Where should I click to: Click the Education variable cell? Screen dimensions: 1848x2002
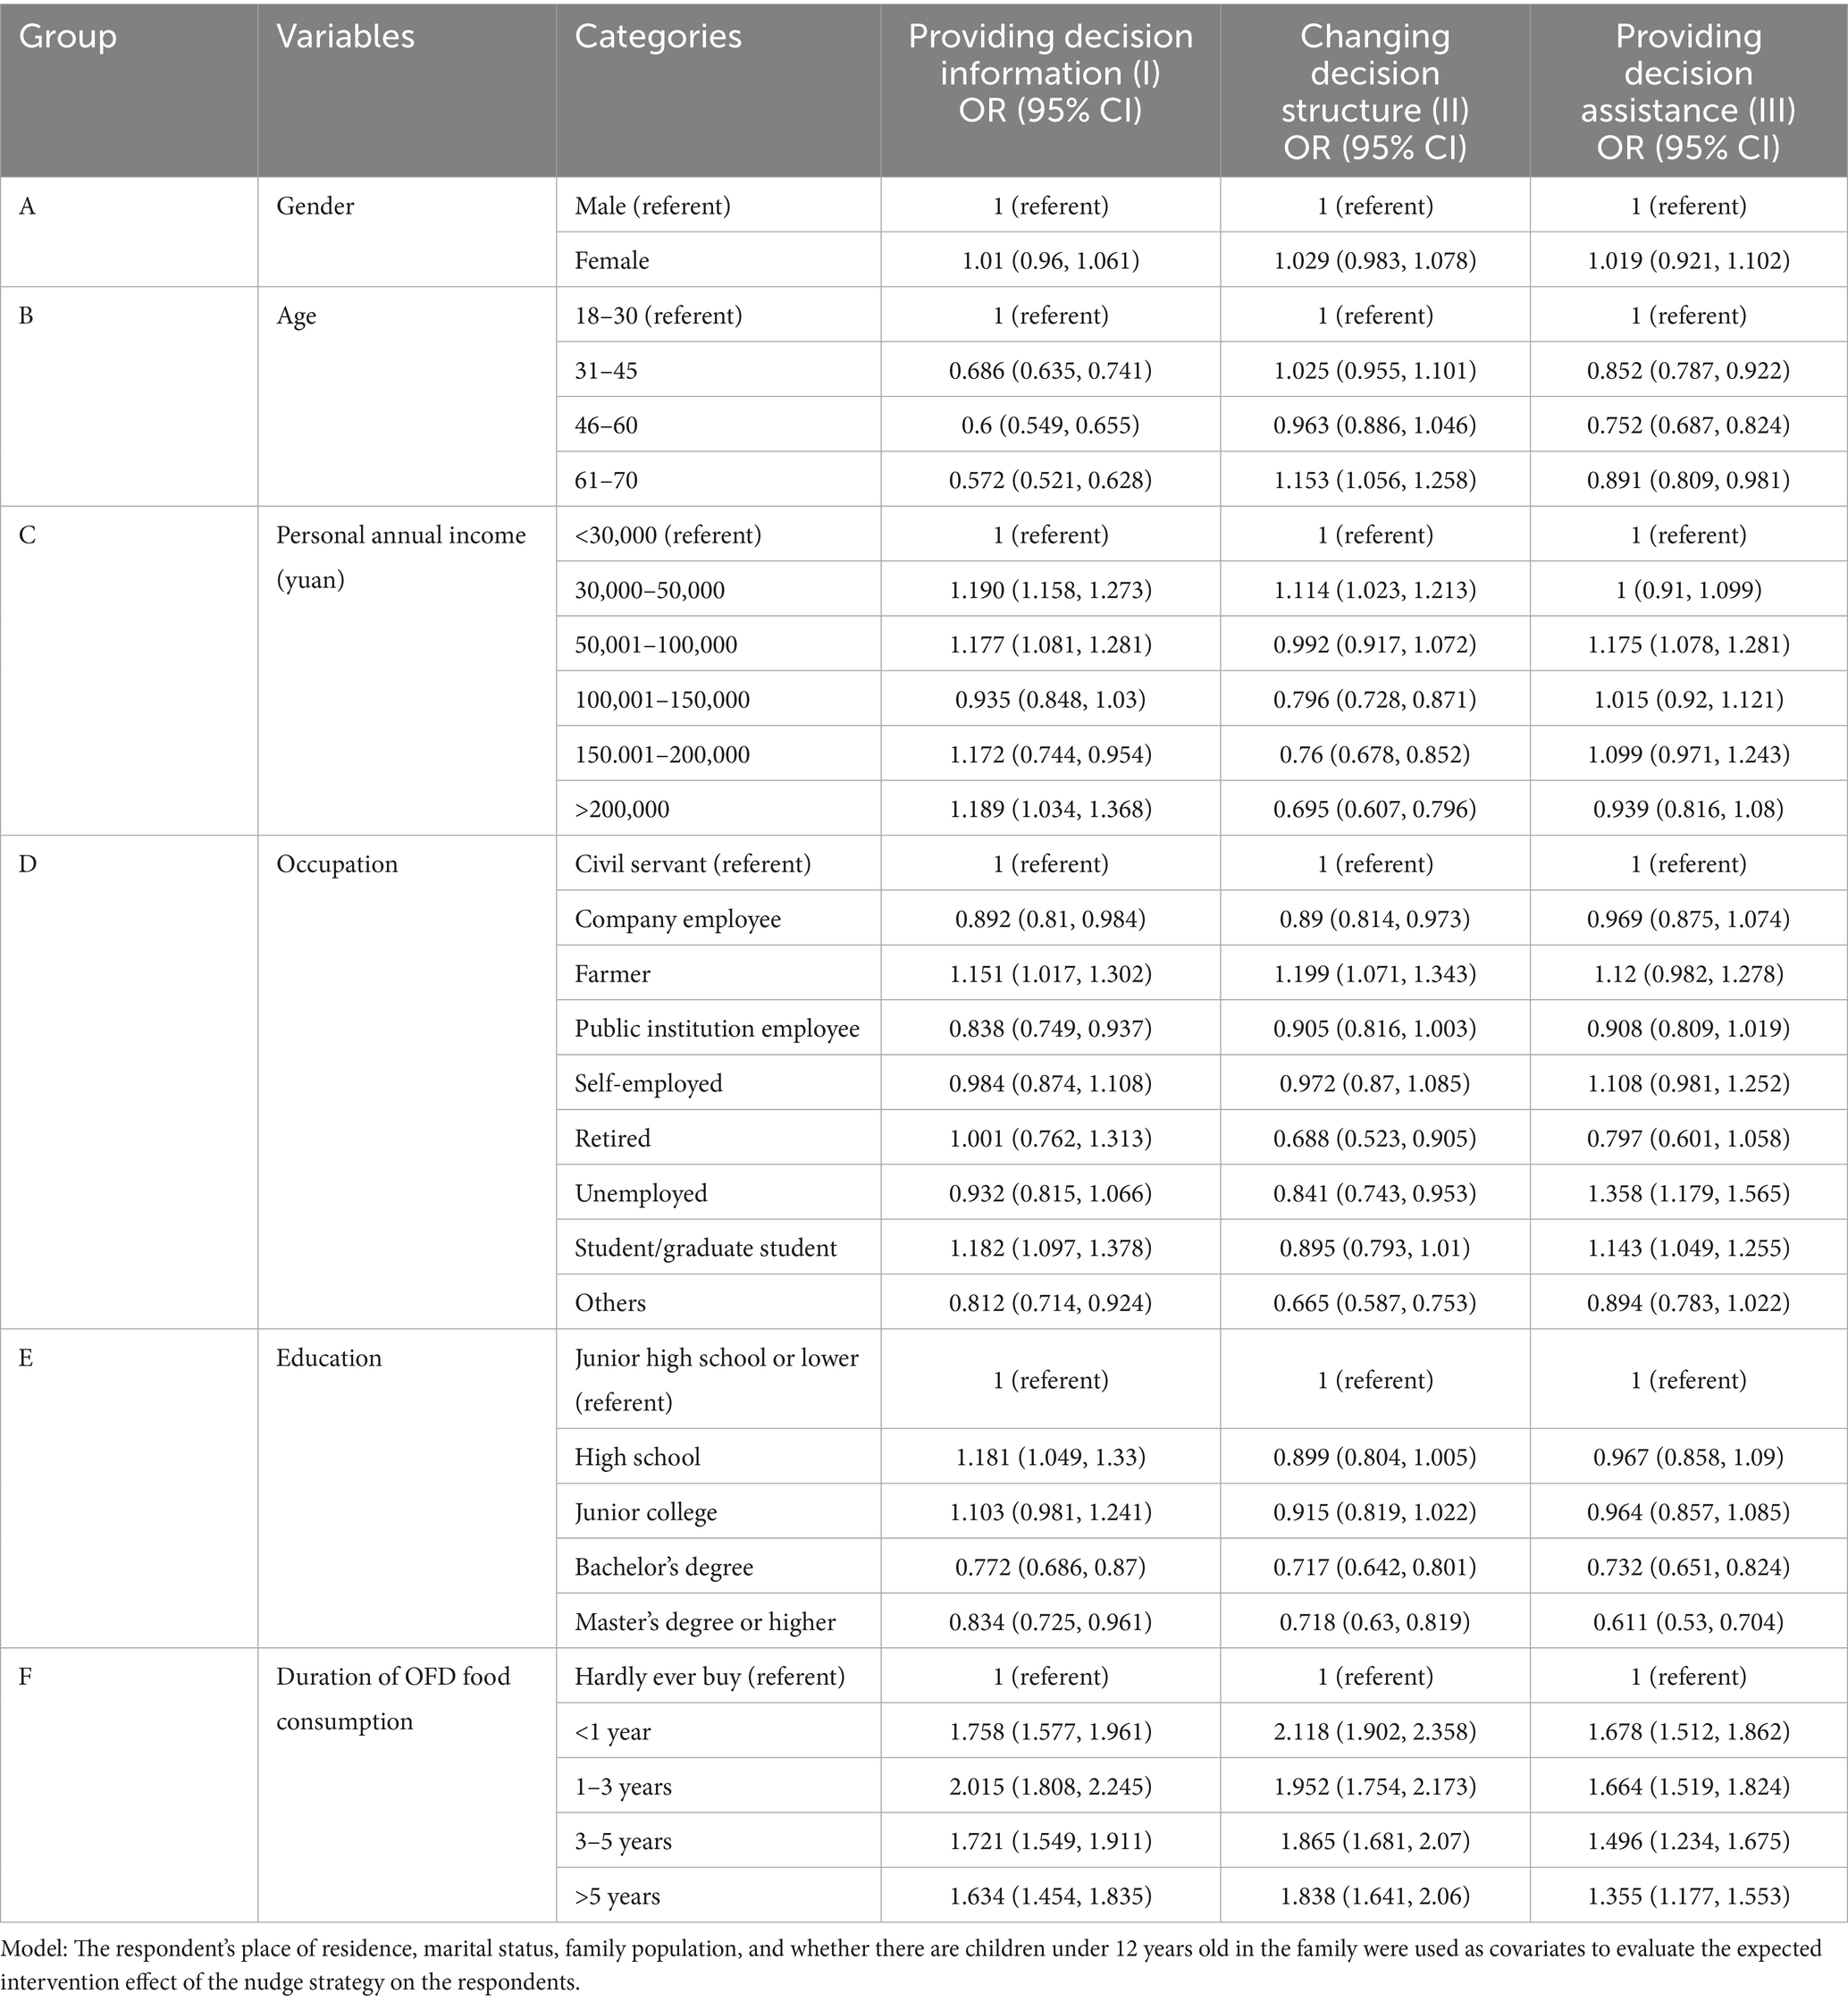tap(329, 1358)
